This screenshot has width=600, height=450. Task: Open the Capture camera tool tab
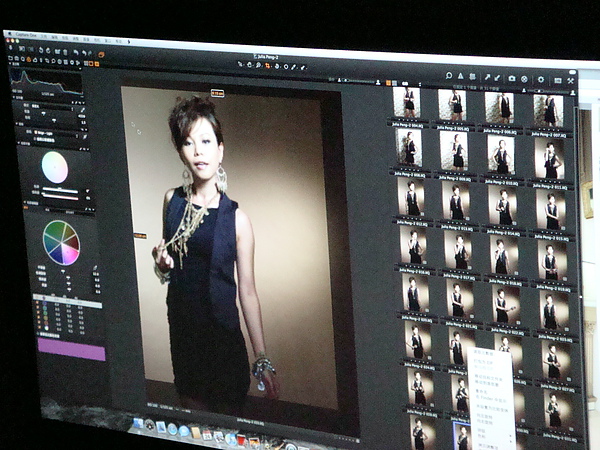[x=16, y=59]
